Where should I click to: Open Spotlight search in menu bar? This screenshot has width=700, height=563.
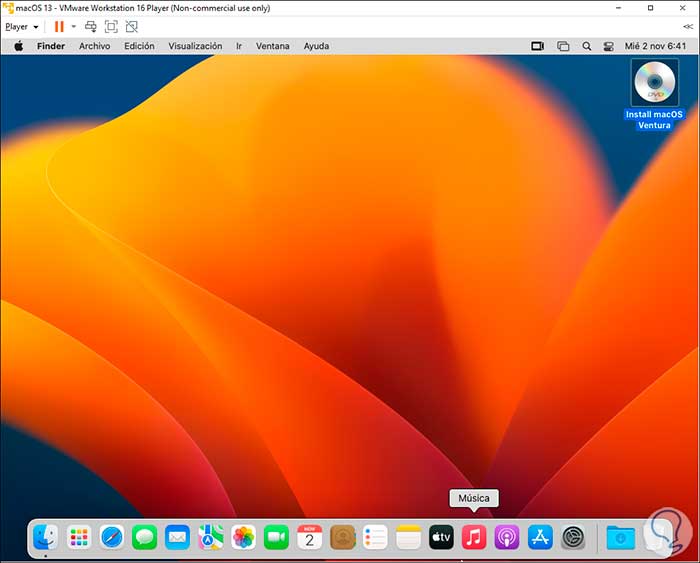pyautogui.click(x=587, y=46)
